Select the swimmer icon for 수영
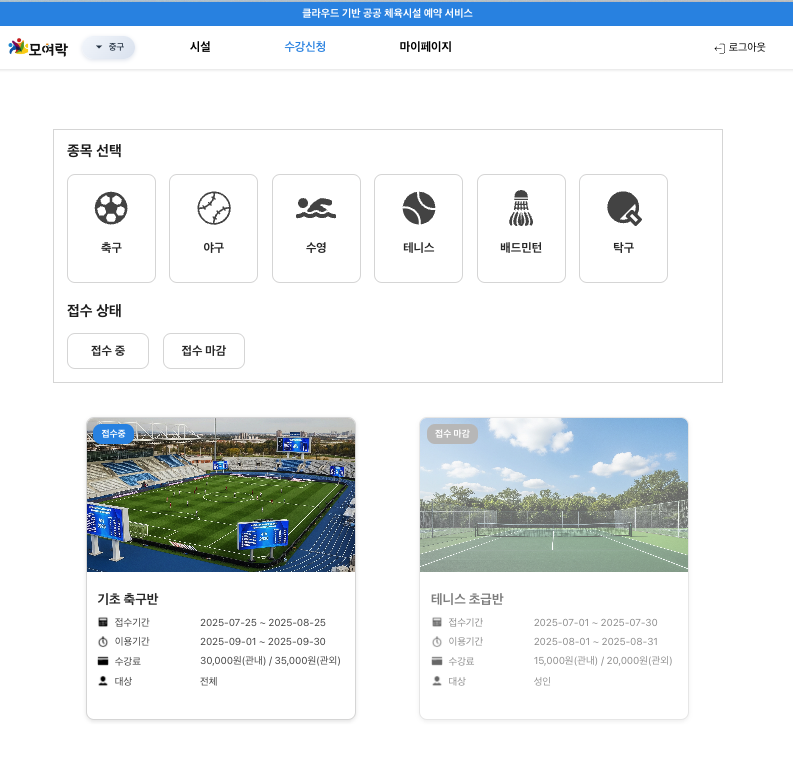 coord(316,208)
